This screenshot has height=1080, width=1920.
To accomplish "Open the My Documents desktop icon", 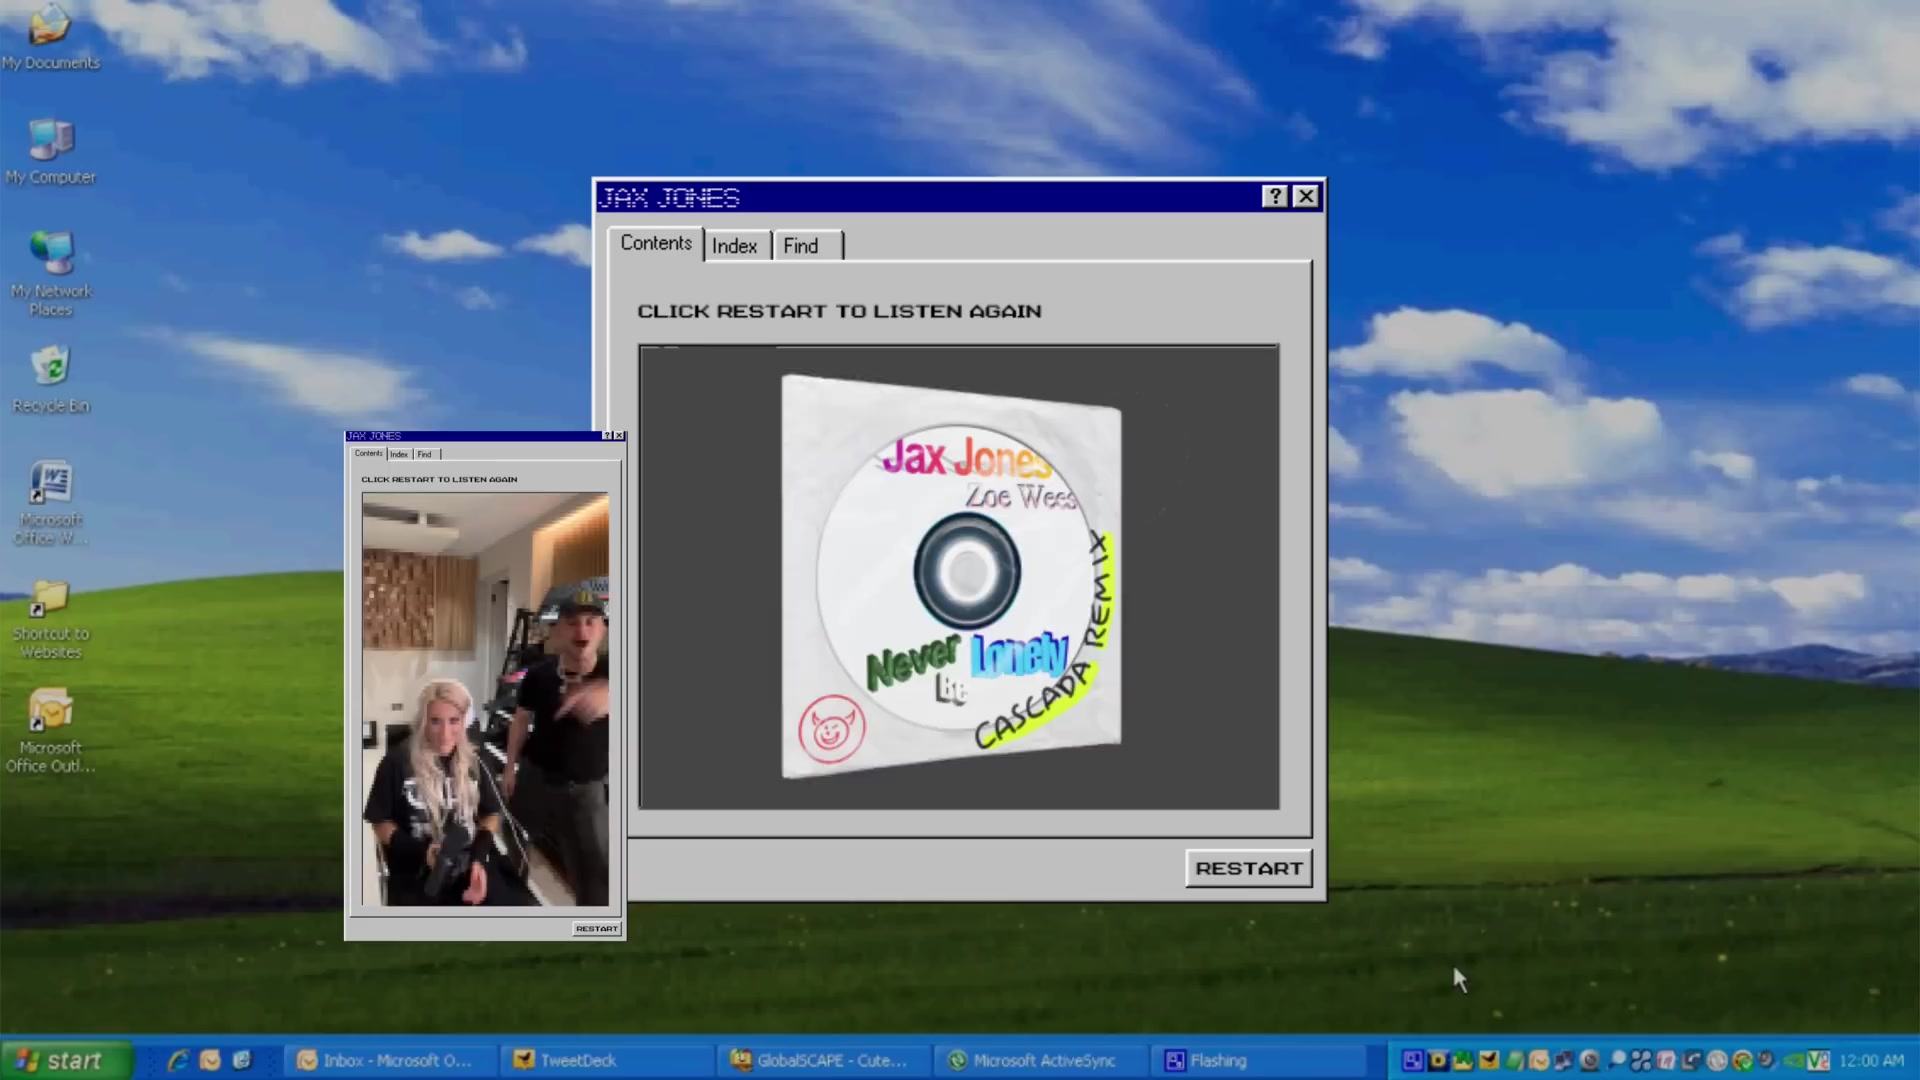I will tap(50, 38).
